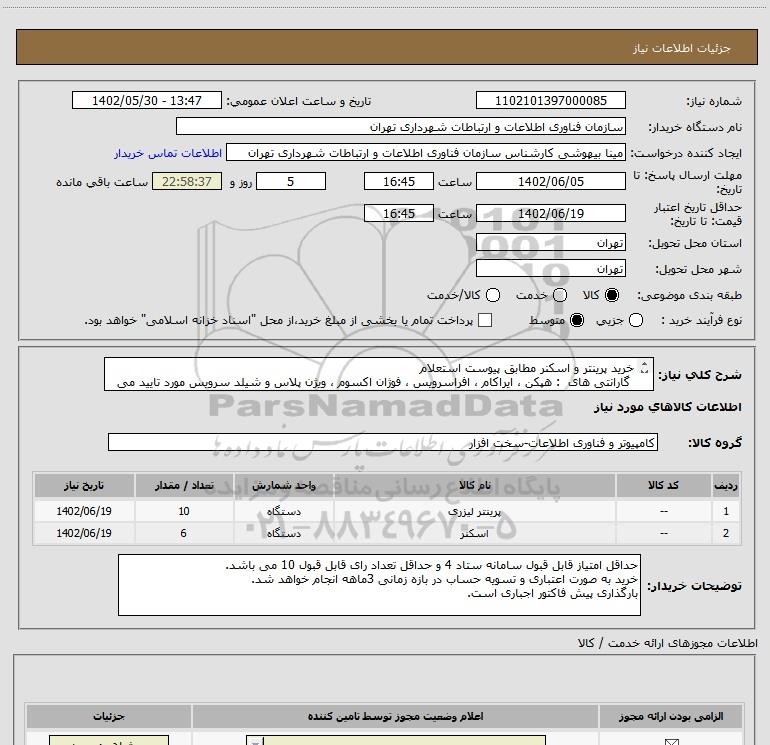
Task: Open the اطلاعات تماس خریدار link
Action: pyautogui.click(x=168, y=153)
